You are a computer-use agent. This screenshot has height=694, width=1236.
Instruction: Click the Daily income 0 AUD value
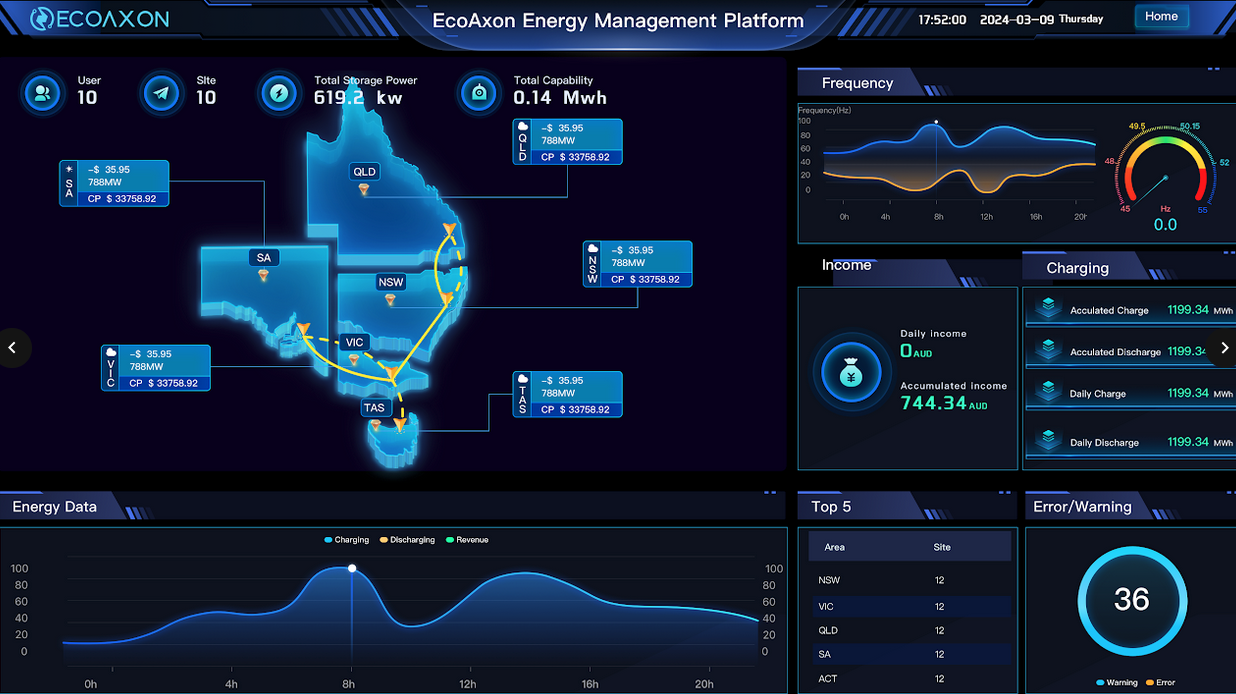pos(916,351)
